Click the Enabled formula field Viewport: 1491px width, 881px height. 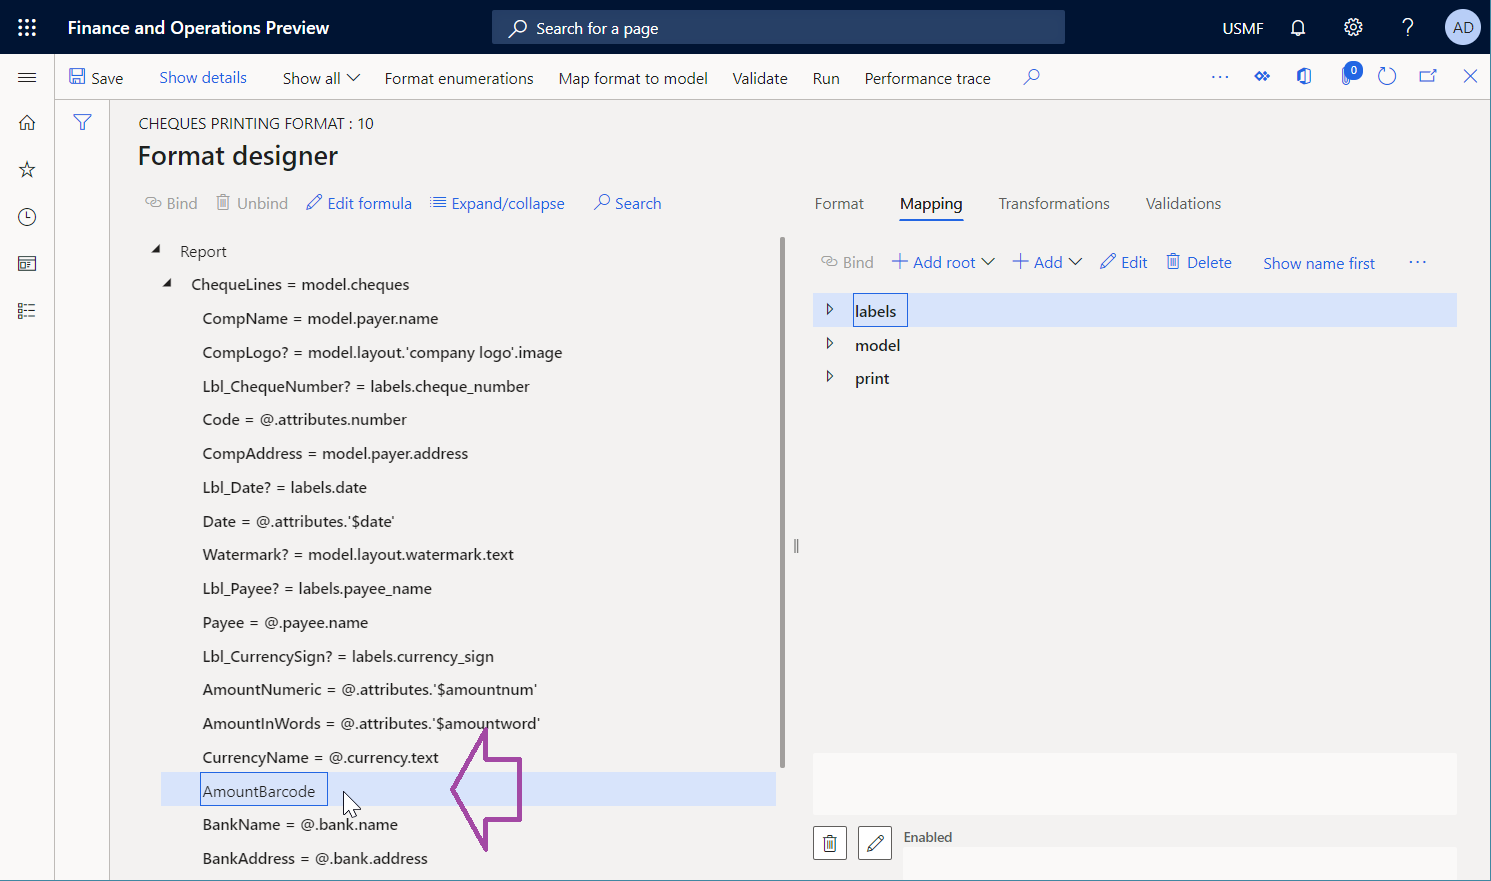click(1179, 864)
